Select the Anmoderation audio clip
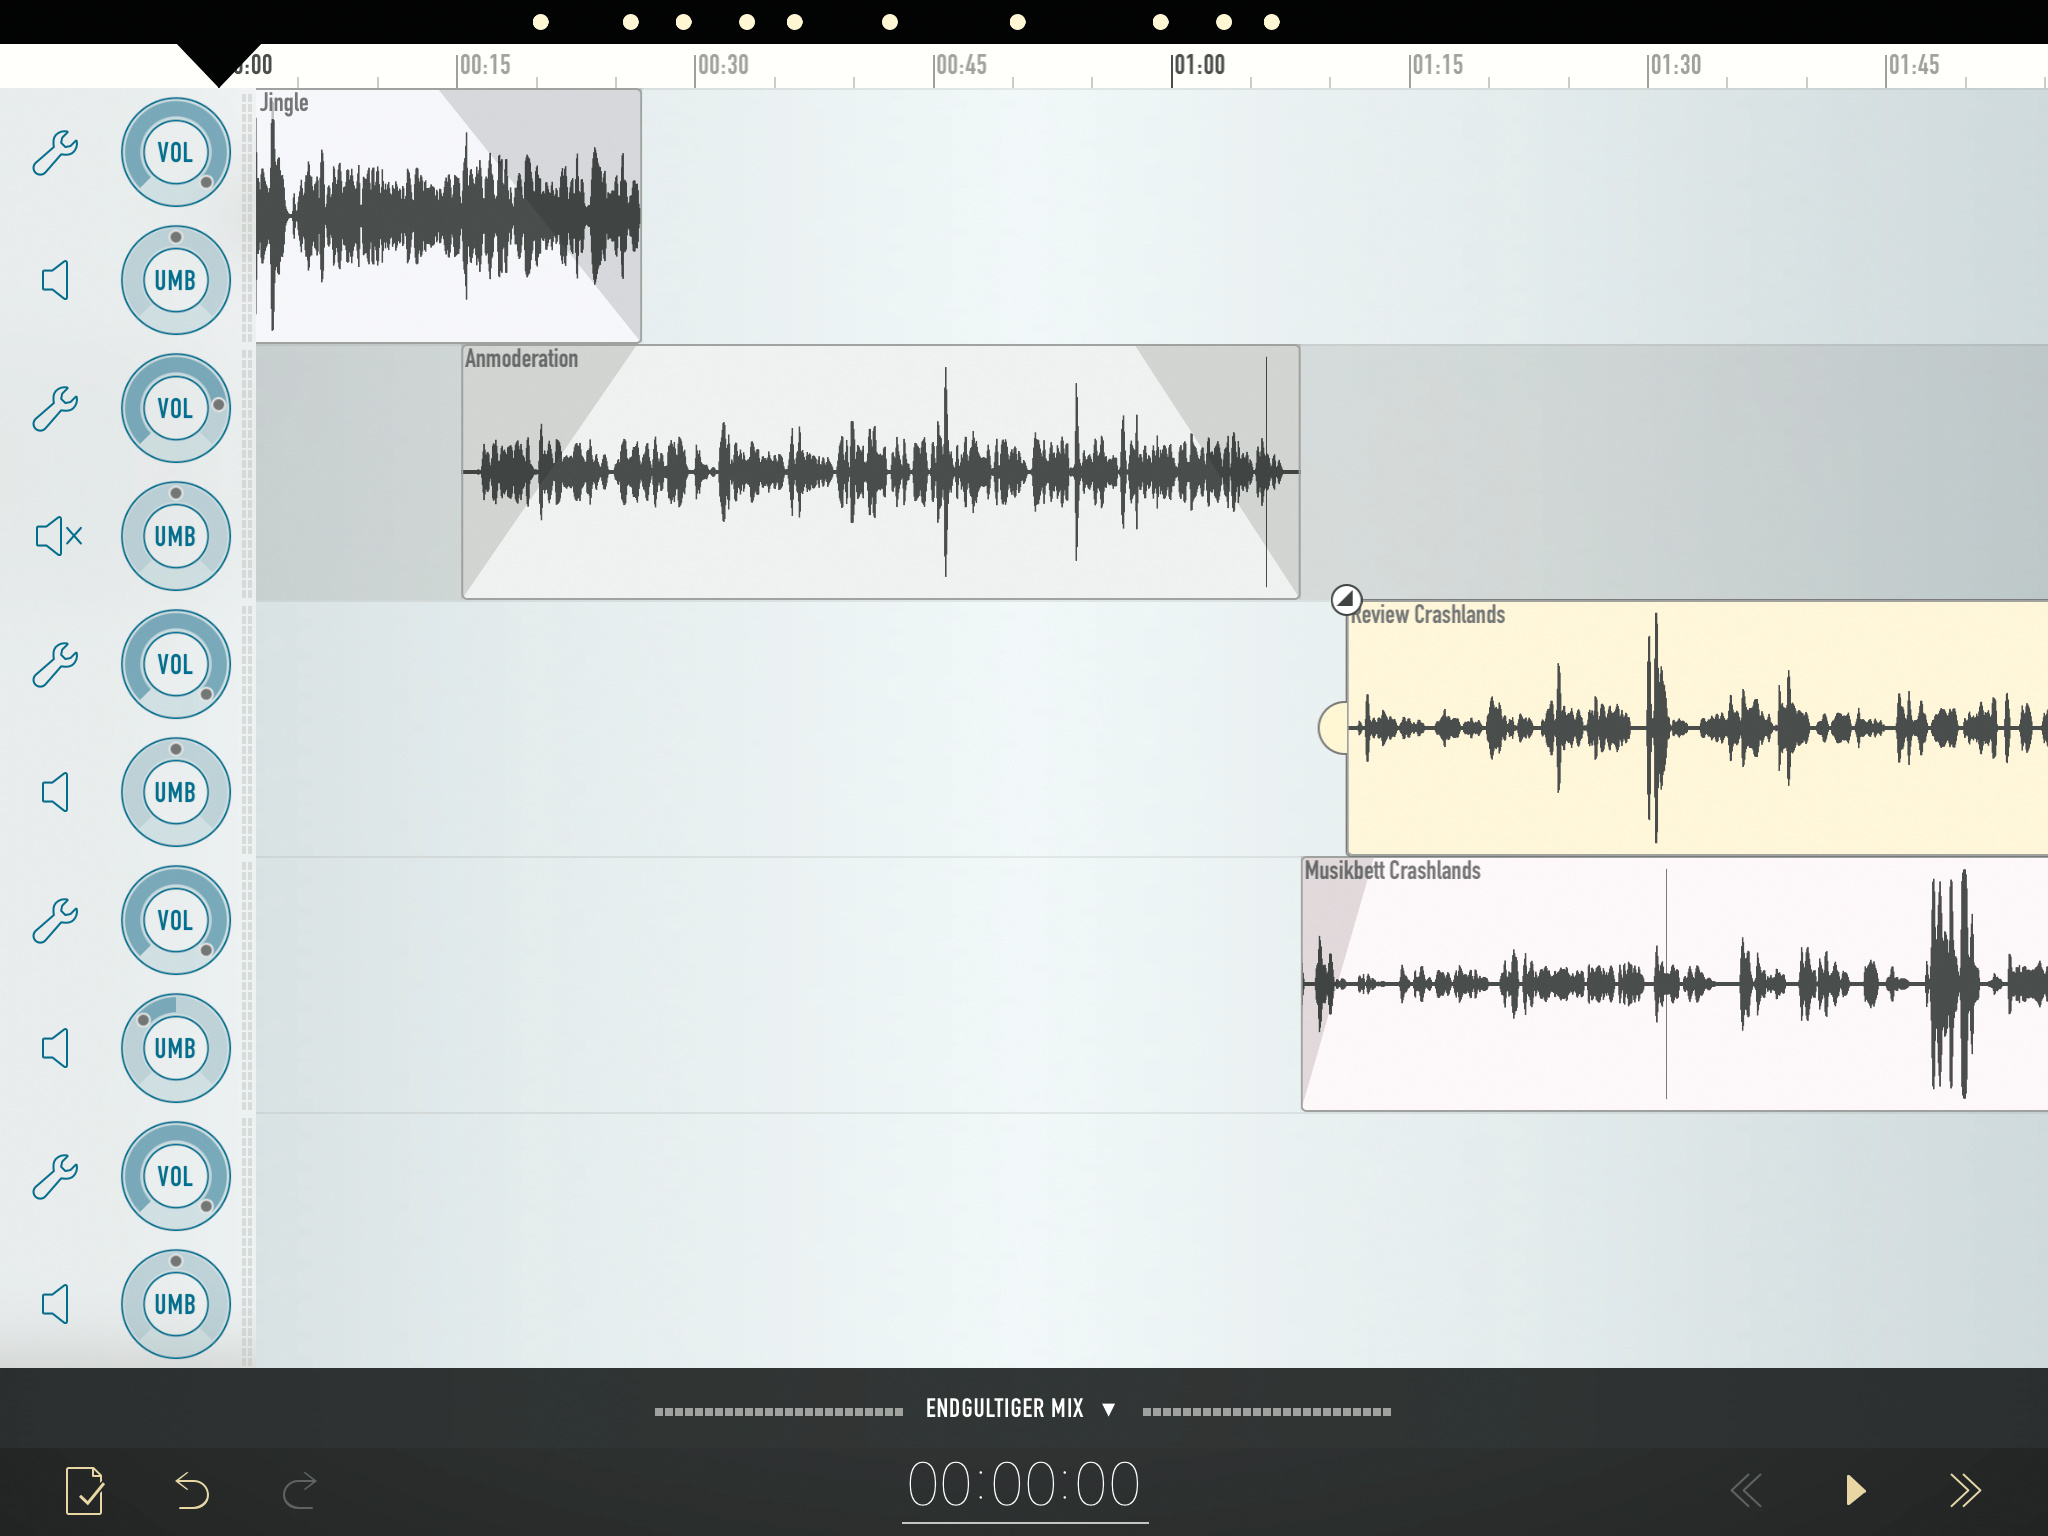2048x1536 pixels. (x=880, y=472)
